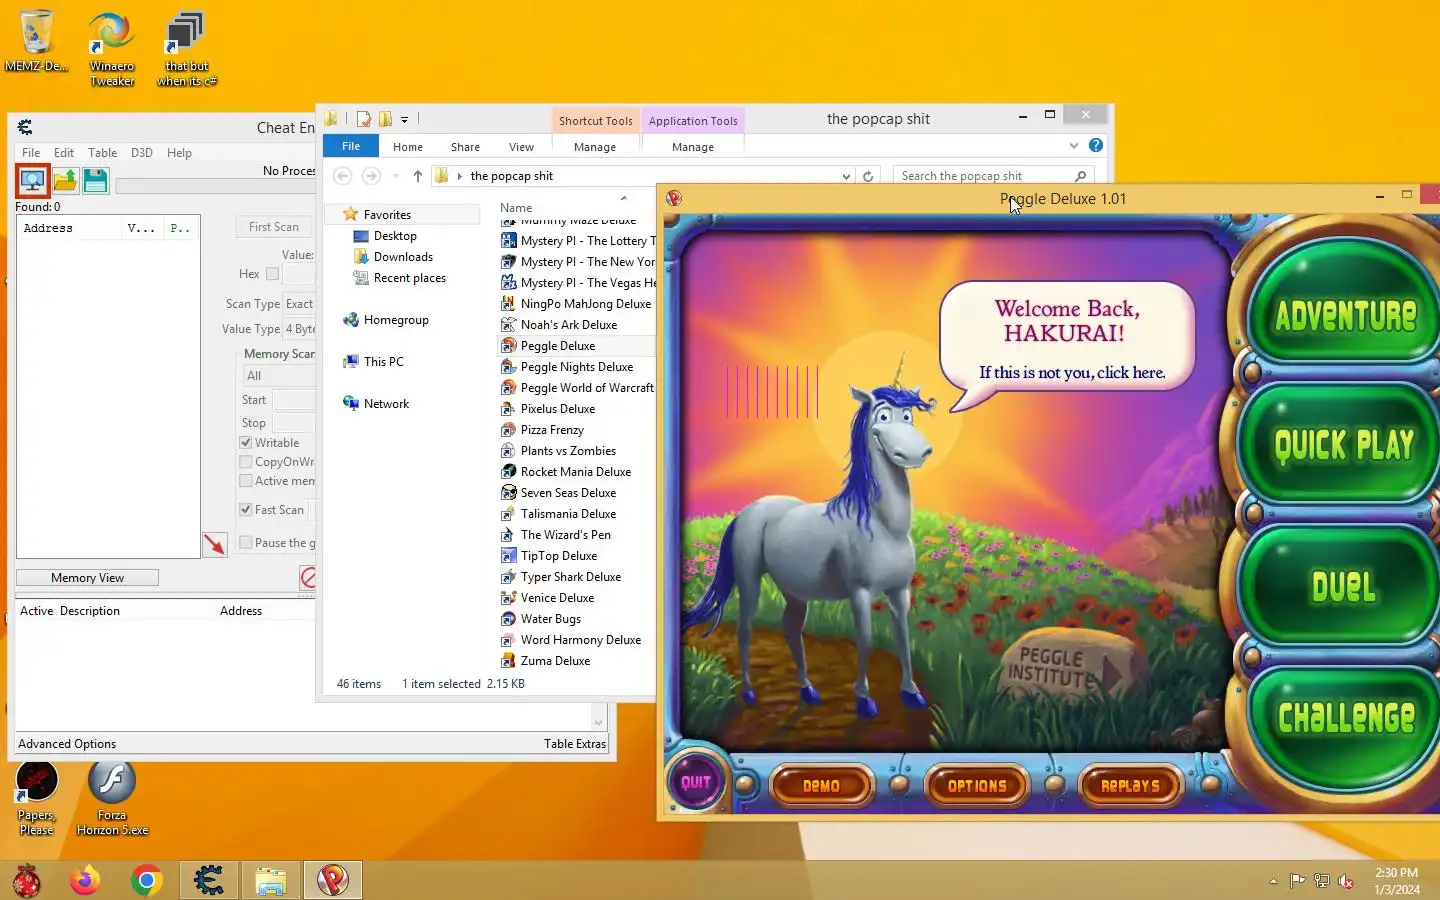Click the muted volume tray icon
The width and height of the screenshot is (1440, 900).
coord(1346,881)
